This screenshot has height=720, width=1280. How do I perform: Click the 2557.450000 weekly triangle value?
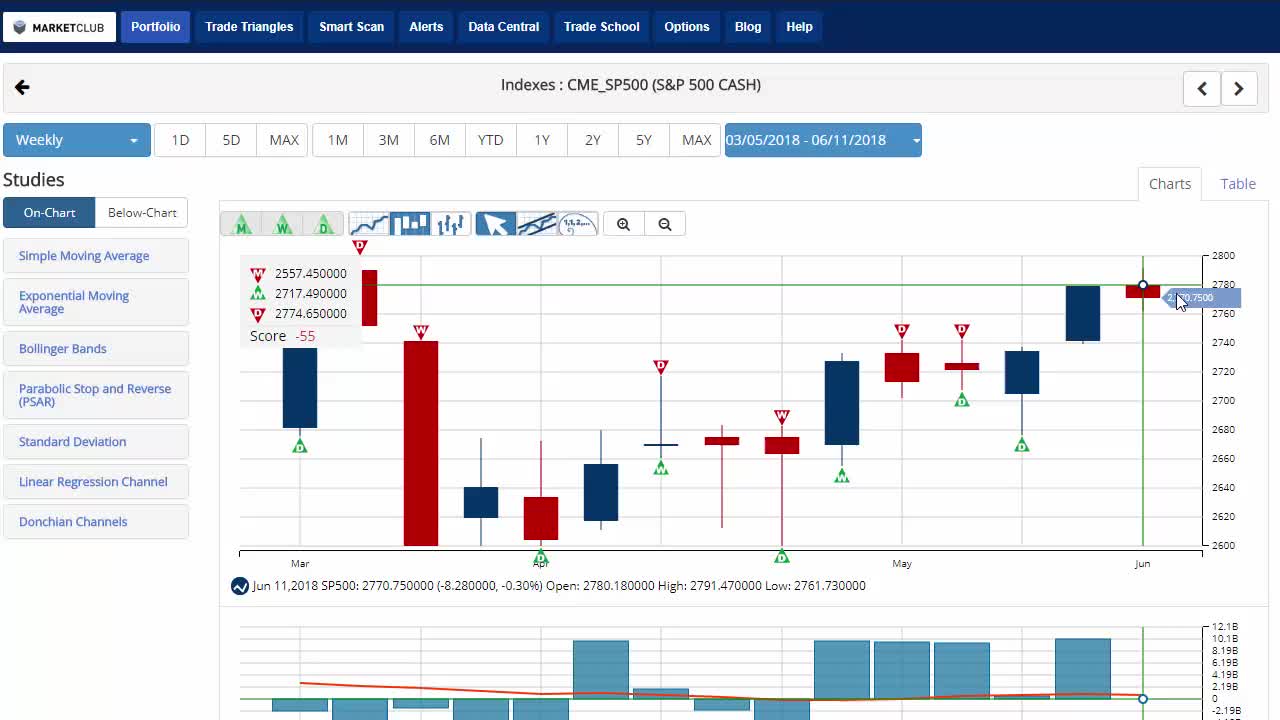pyautogui.click(x=311, y=273)
